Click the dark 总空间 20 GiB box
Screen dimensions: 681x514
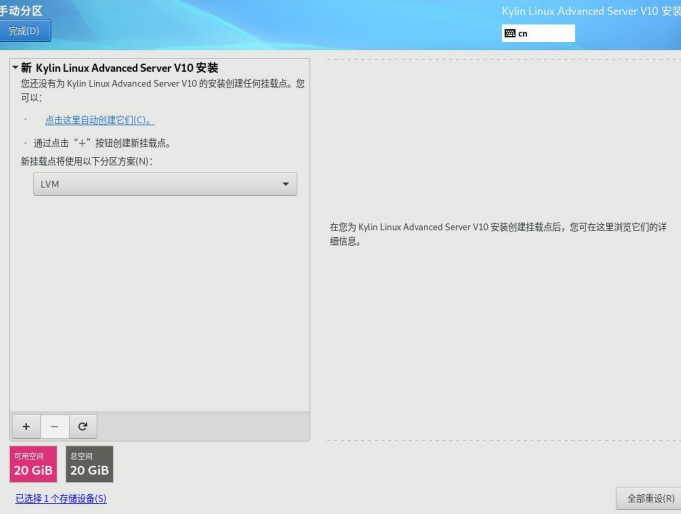[x=89, y=464]
